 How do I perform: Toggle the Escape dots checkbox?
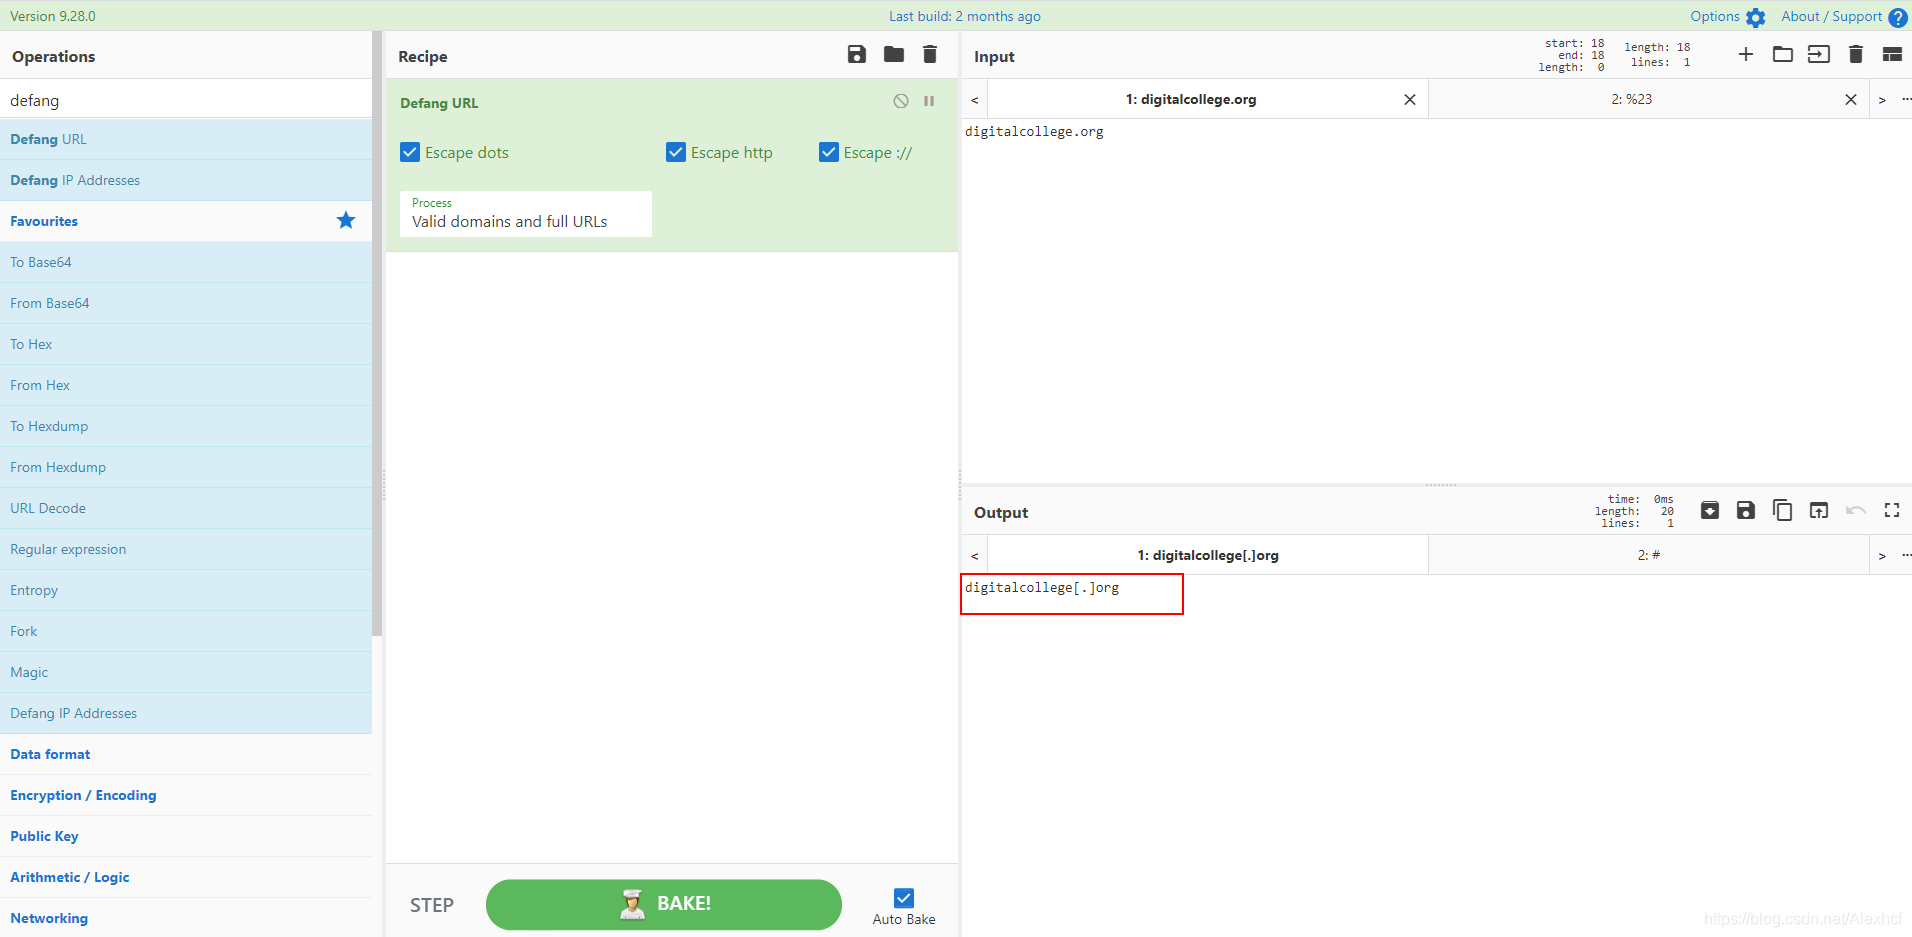410,152
